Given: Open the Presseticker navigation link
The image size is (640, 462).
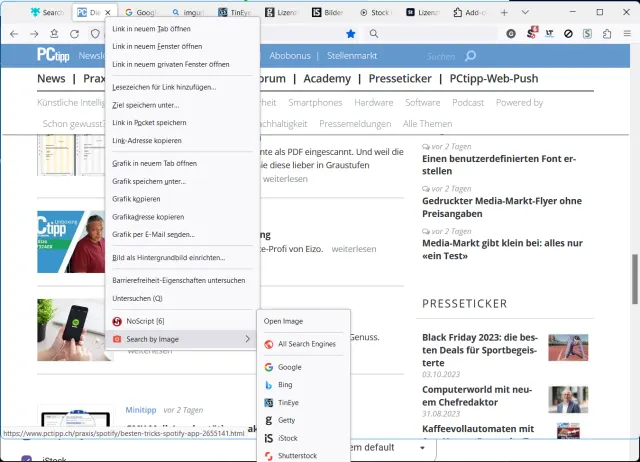Looking at the screenshot, I should point(400,78).
